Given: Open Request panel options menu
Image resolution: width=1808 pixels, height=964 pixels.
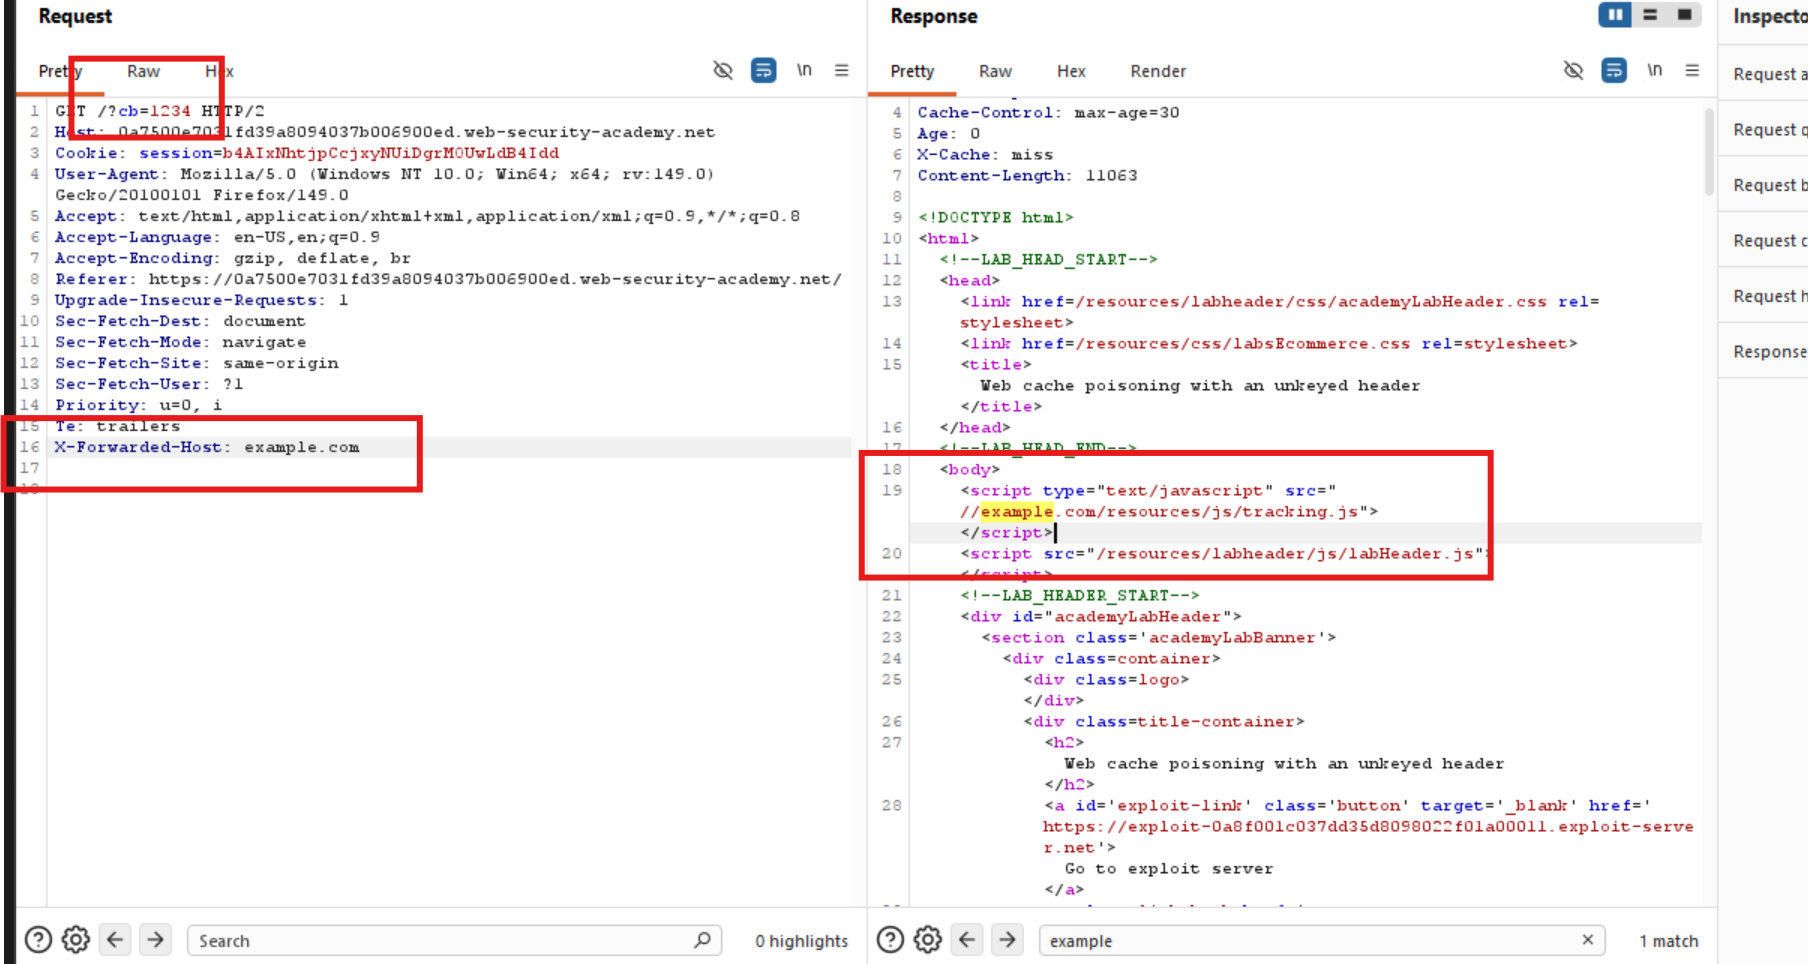Looking at the screenshot, I should (x=842, y=70).
